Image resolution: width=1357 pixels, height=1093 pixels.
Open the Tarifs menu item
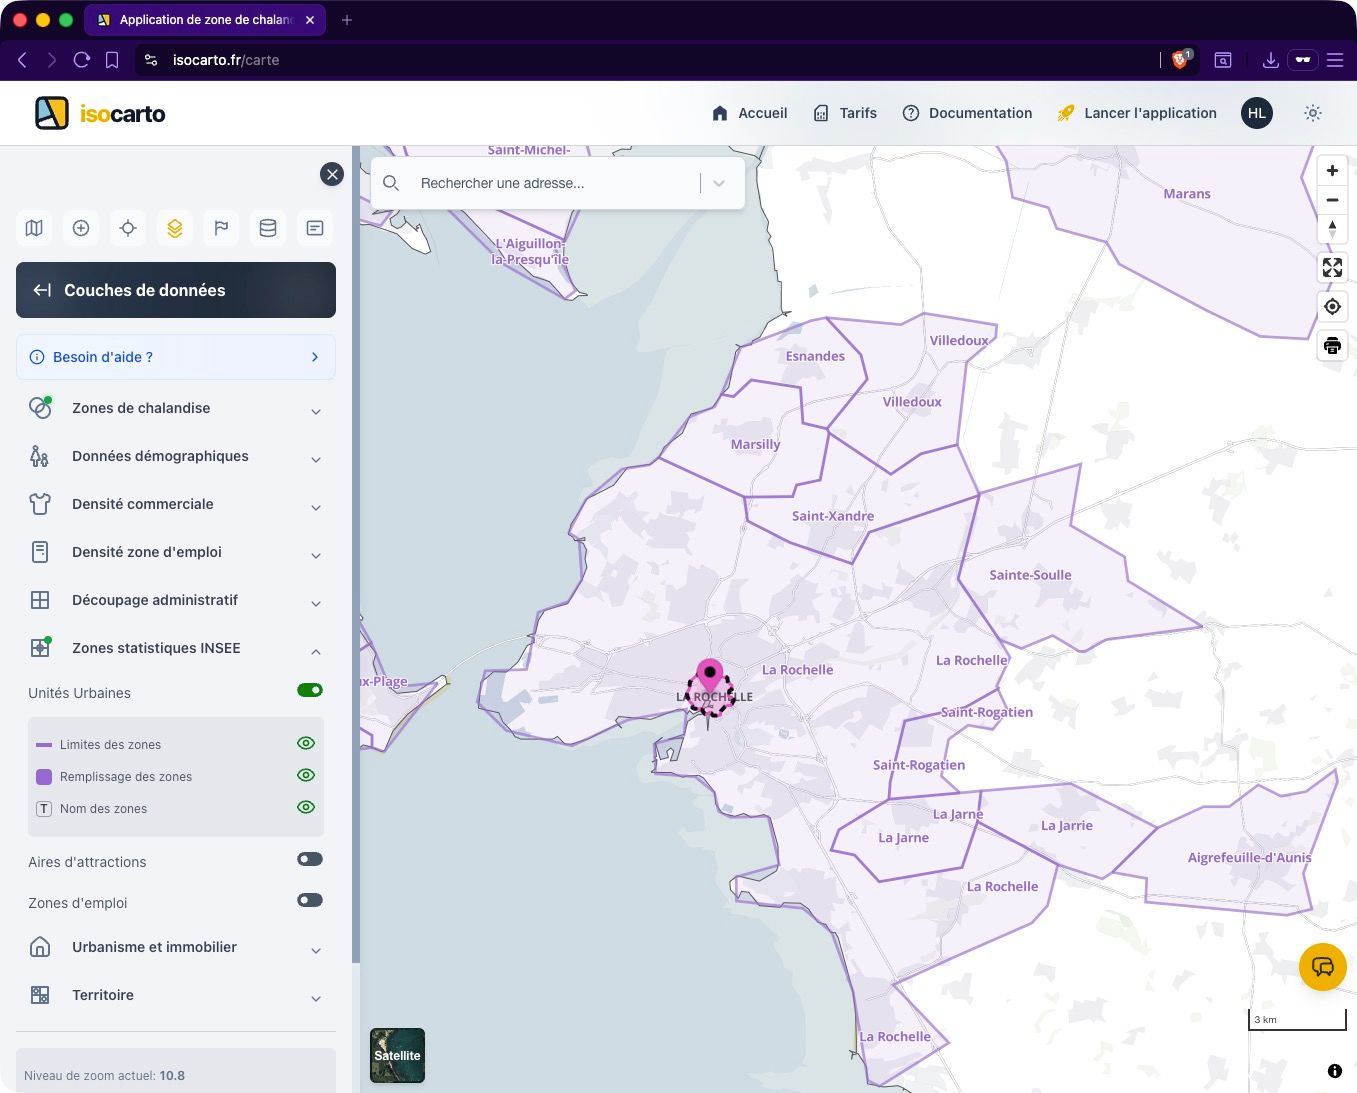[x=845, y=113]
